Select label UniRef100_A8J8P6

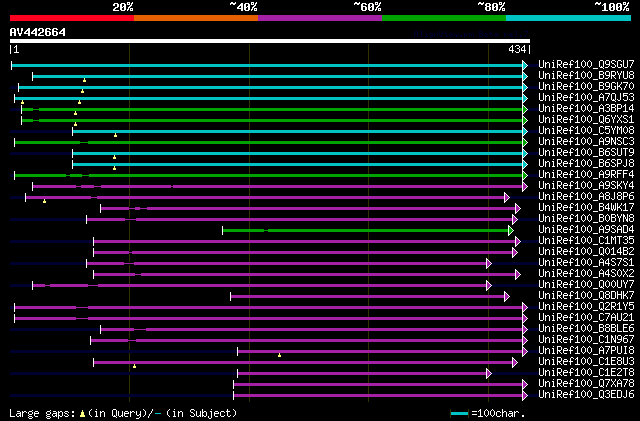tap(586, 196)
